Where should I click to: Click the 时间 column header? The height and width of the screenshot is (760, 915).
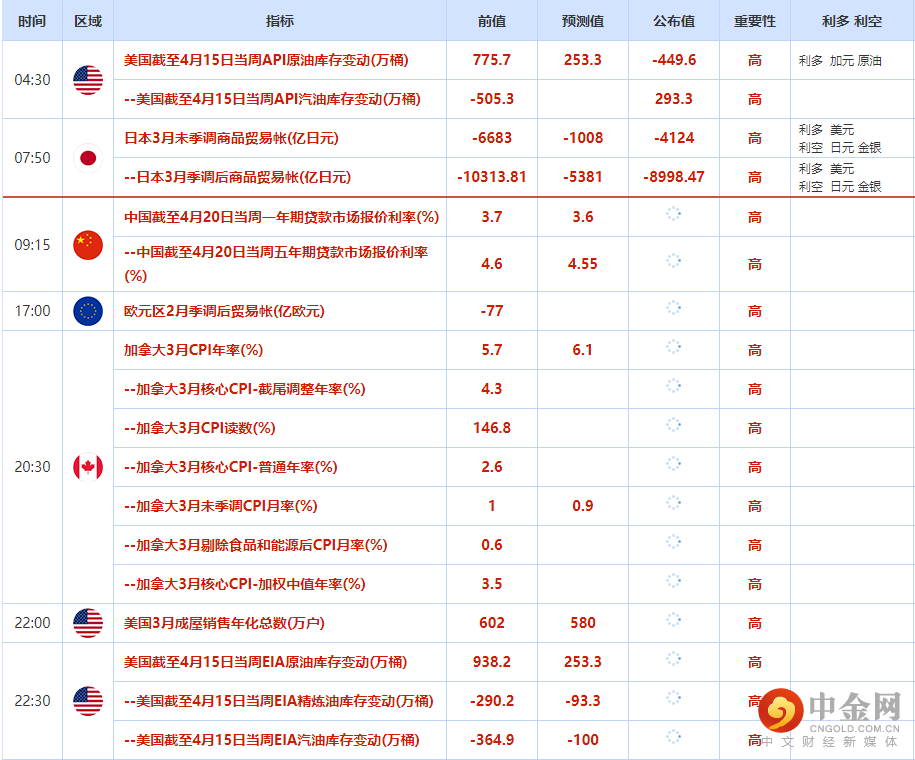pos(32,22)
